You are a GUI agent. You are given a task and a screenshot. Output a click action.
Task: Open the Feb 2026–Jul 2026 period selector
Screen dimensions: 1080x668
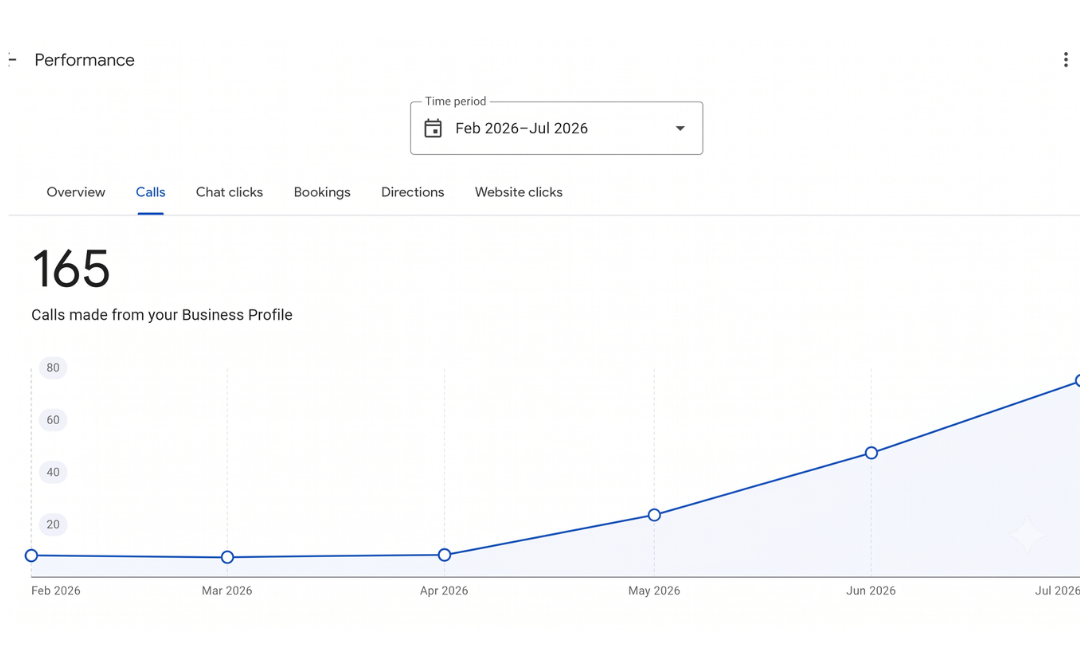pyautogui.click(x=557, y=128)
